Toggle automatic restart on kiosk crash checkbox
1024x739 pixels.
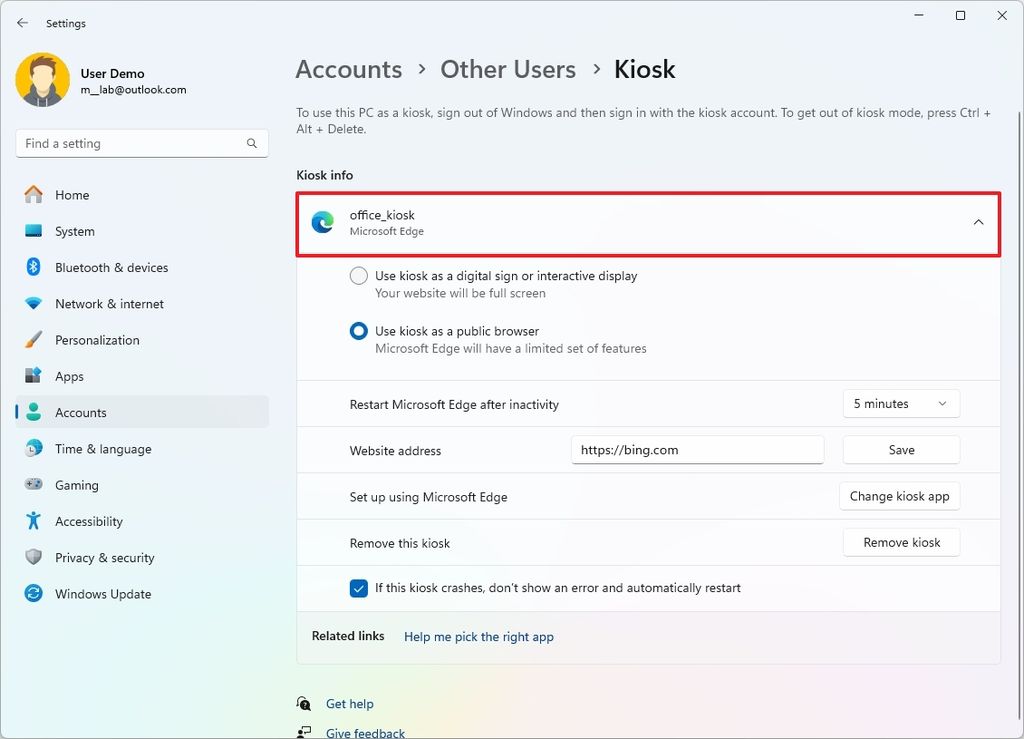pyautogui.click(x=359, y=588)
